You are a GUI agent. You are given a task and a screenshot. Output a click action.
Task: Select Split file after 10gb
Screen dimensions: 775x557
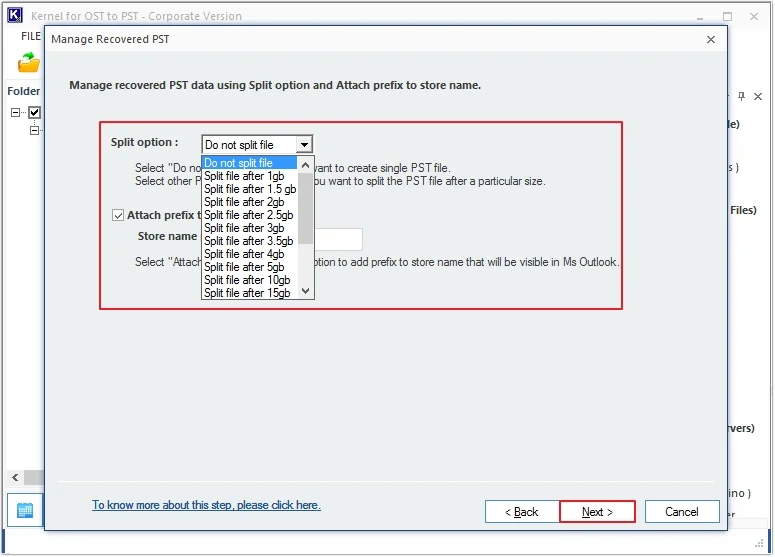(250, 280)
